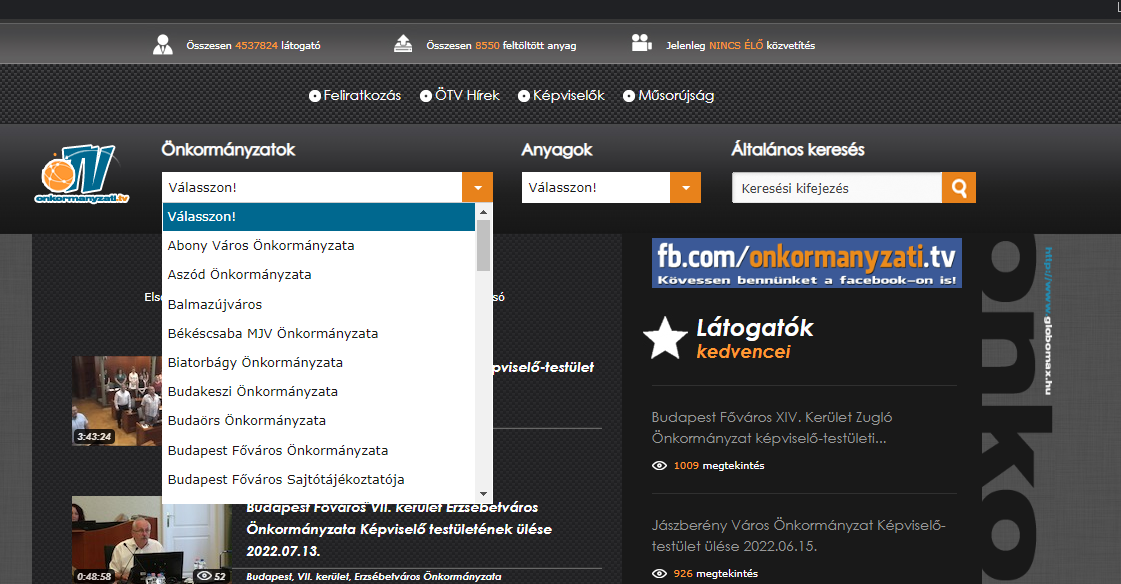Image resolution: width=1121 pixels, height=584 pixels.
Task: Click the eye icon beside 1009 megtekintés
Action: [x=659, y=465]
